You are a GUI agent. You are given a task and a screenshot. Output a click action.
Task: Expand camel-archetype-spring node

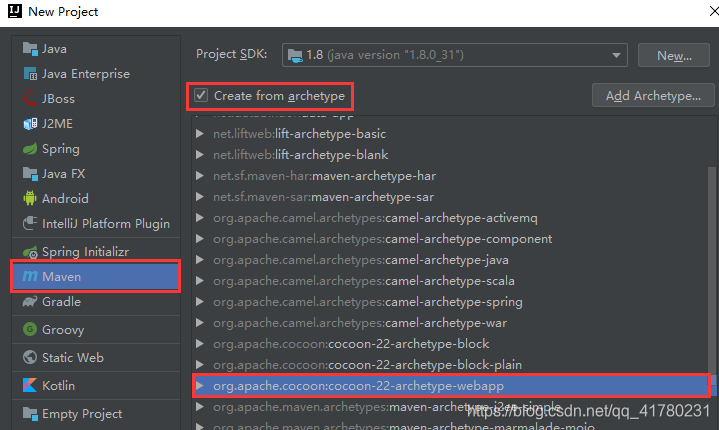(x=199, y=302)
